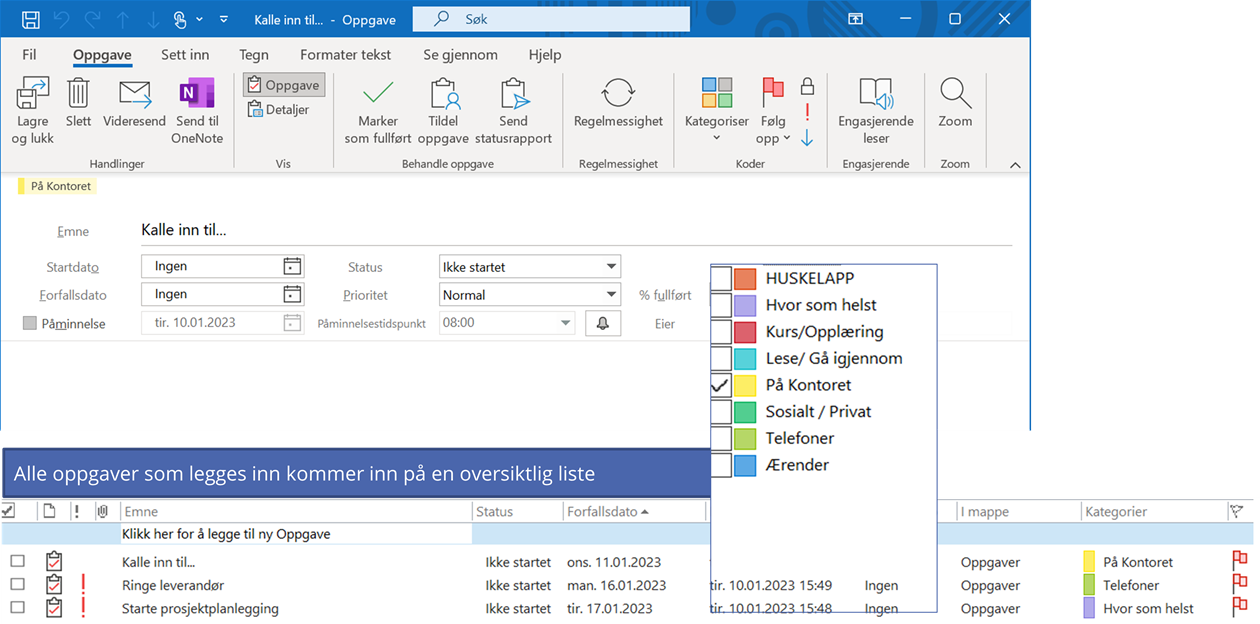Click Send til OneNote icon
Viewport: 1260px width, 624px height.
tap(197, 94)
